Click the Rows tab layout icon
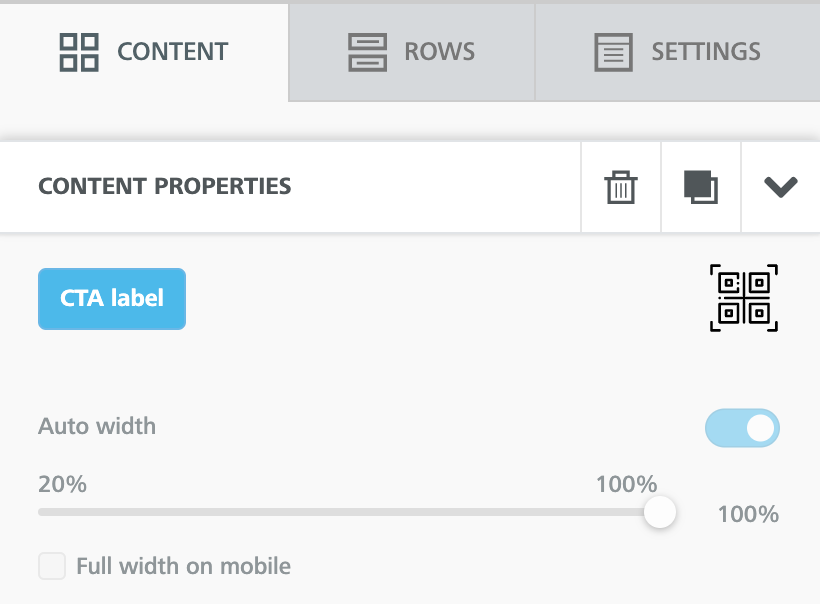This screenshot has height=604, width=820. (367, 52)
